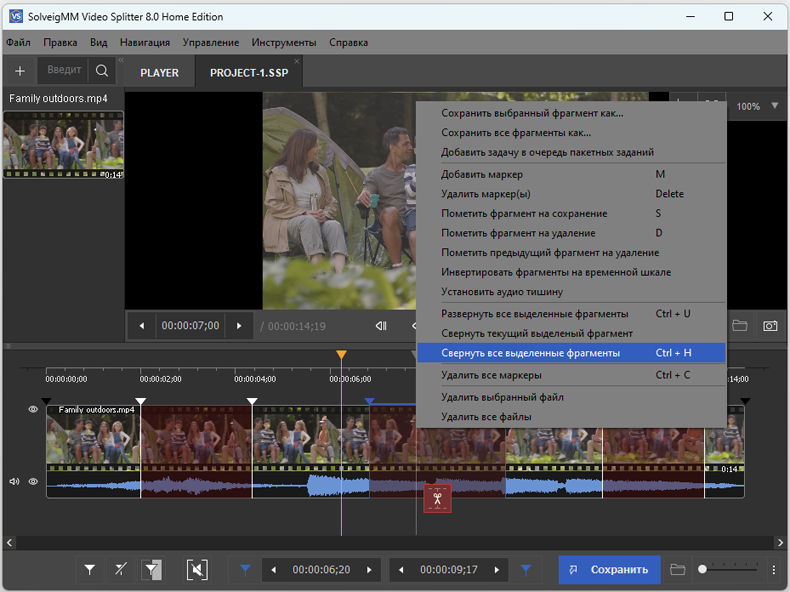This screenshot has height=592, width=790.
Task: Click the add marker icon in bottom toolbar
Action: [x=90, y=570]
